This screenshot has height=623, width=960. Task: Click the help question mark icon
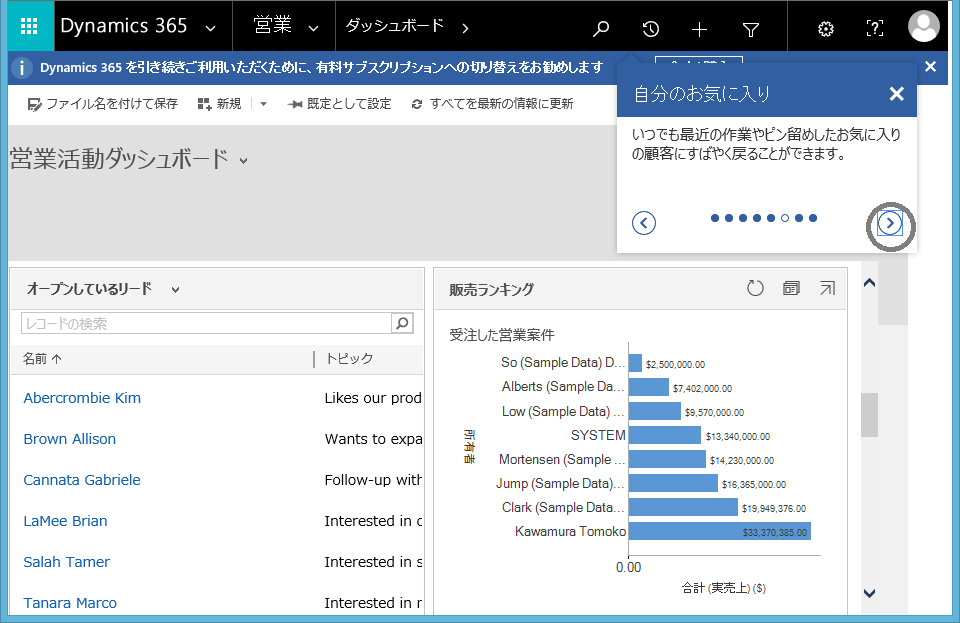875,28
